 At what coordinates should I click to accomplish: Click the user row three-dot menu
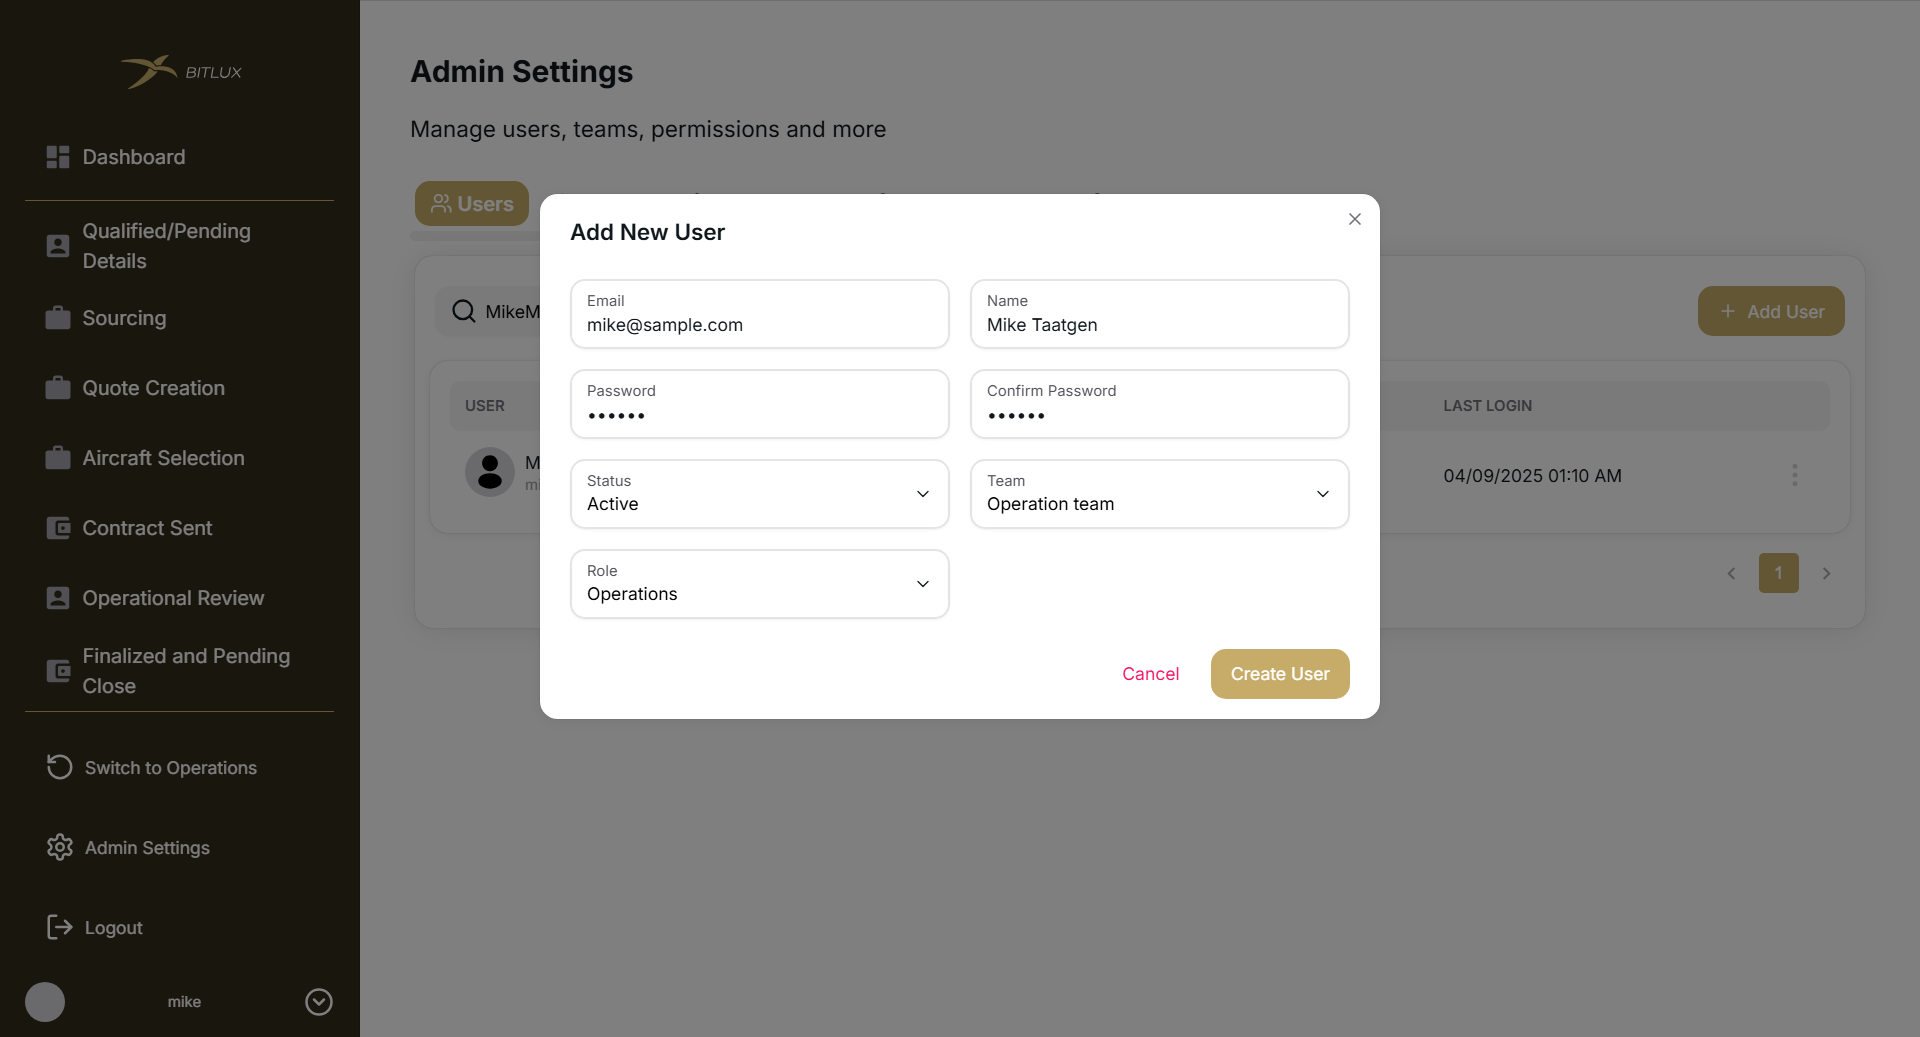pos(1795,475)
